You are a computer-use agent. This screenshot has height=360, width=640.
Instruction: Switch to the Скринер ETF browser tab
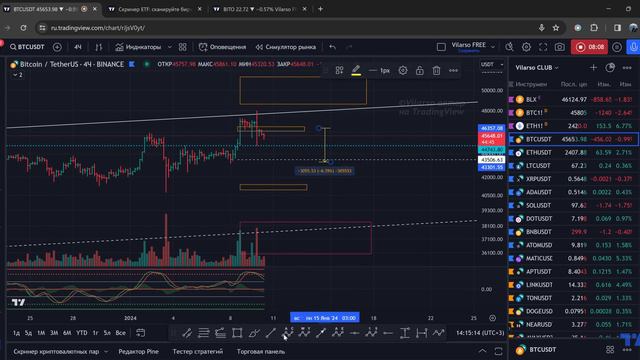[154, 9]
